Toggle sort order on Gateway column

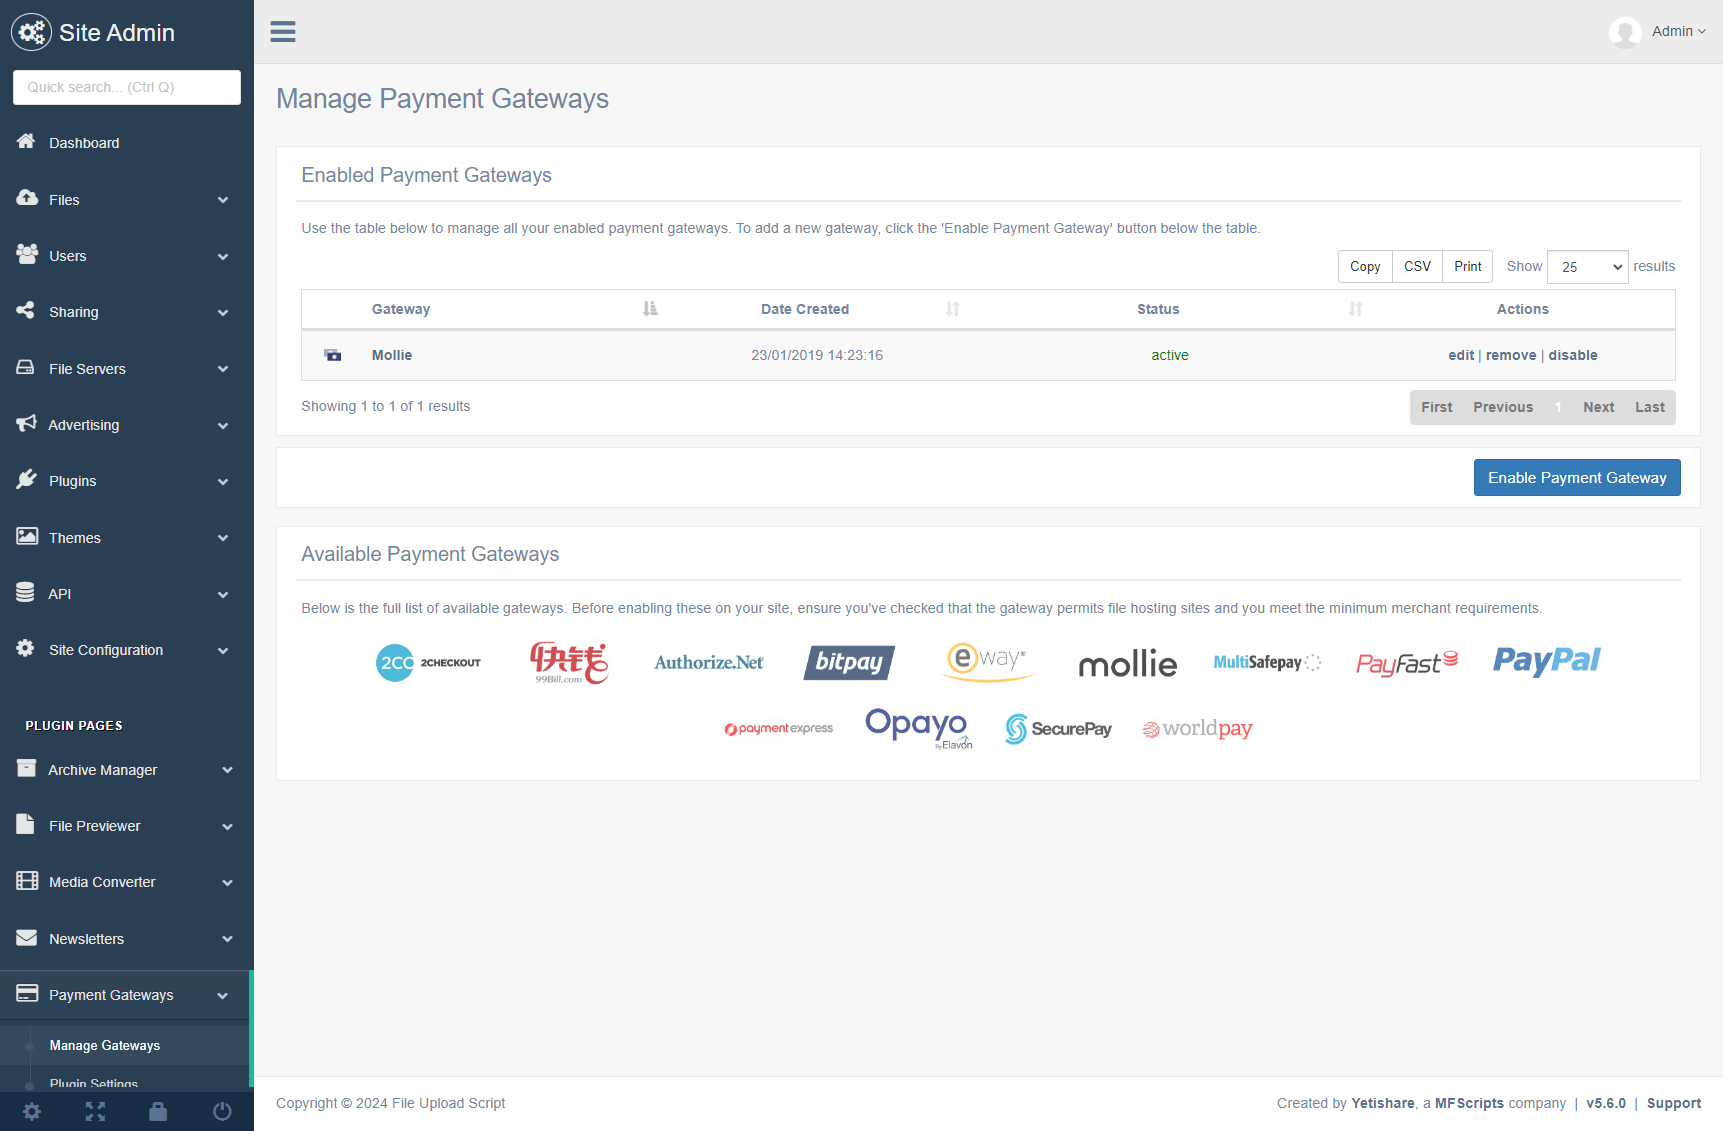tap(401, 309)
